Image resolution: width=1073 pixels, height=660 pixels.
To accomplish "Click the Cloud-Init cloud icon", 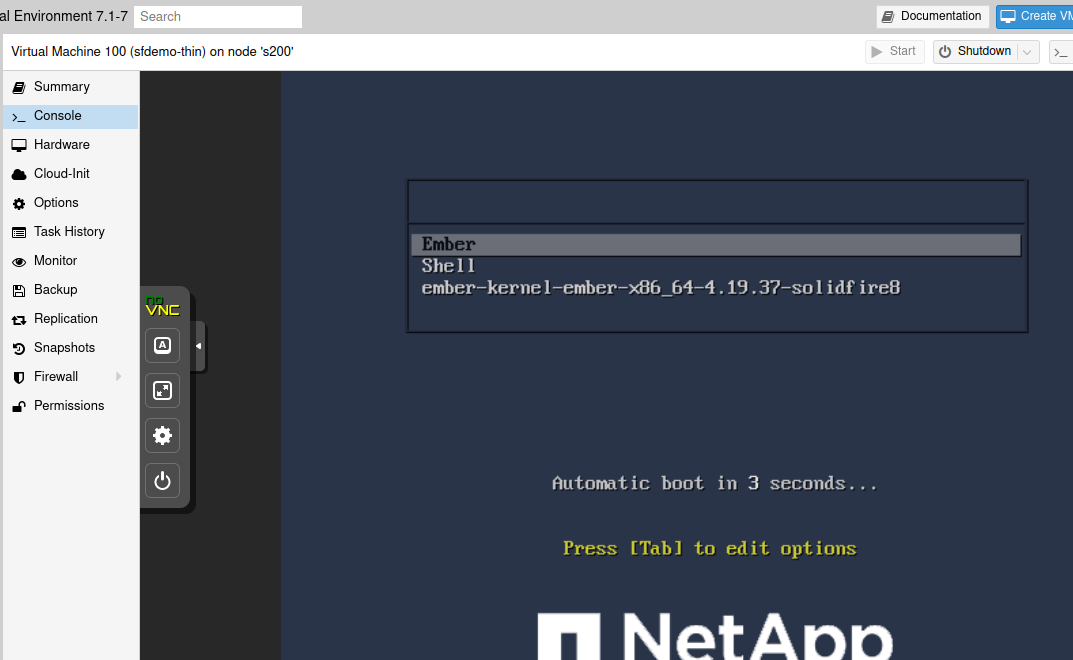I will pyautogui.click(x=19, y=175).
